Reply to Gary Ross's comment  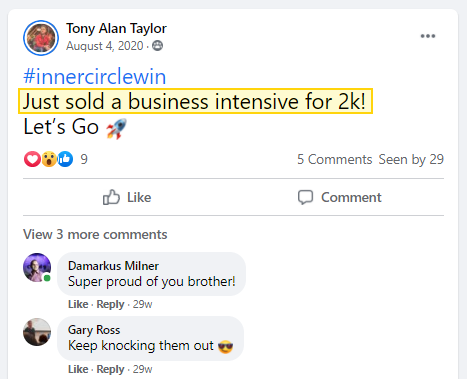tap(110, 369)
